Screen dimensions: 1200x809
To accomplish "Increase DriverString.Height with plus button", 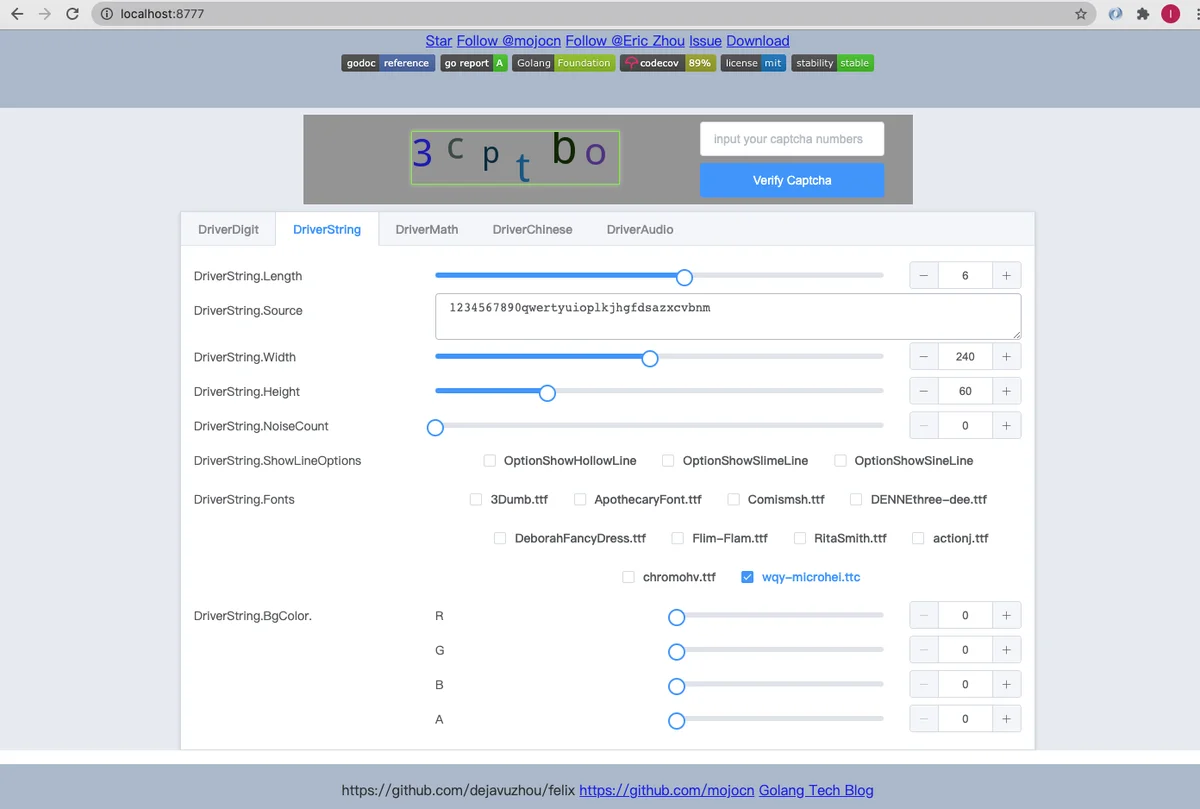I will point(1006,392).
